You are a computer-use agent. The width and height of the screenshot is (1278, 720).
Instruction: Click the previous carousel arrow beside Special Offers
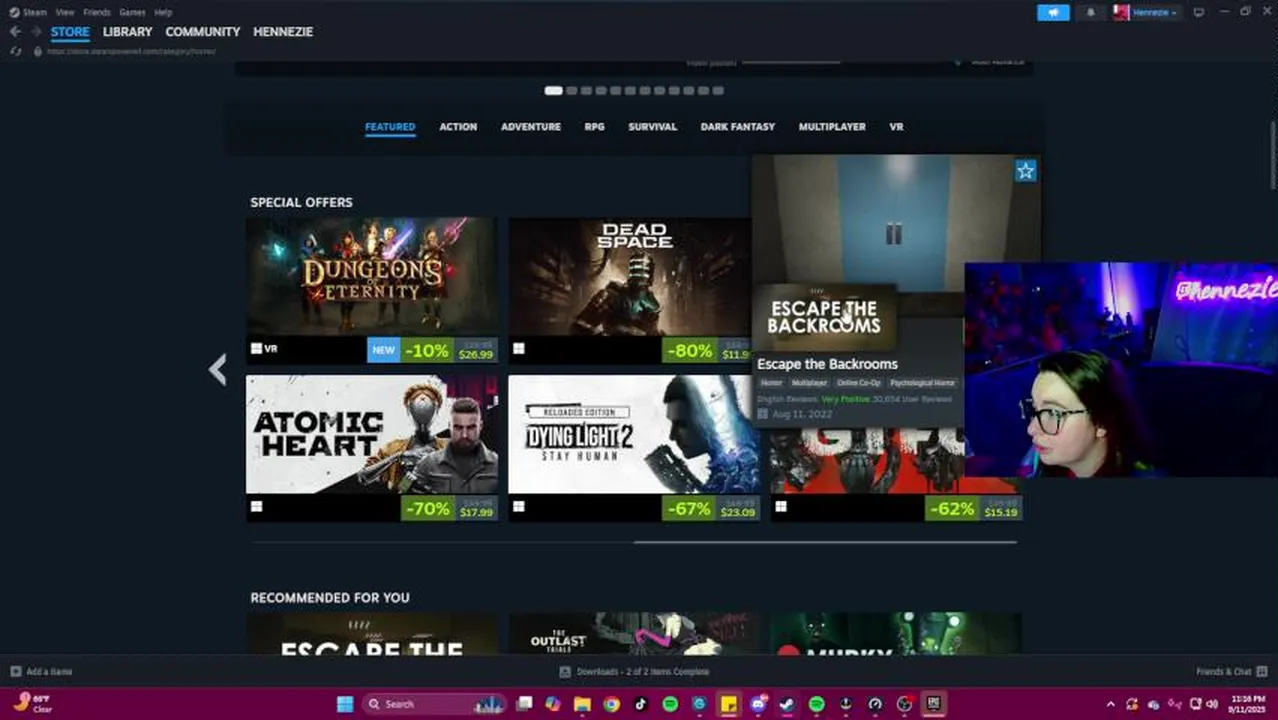click(218, 370)
